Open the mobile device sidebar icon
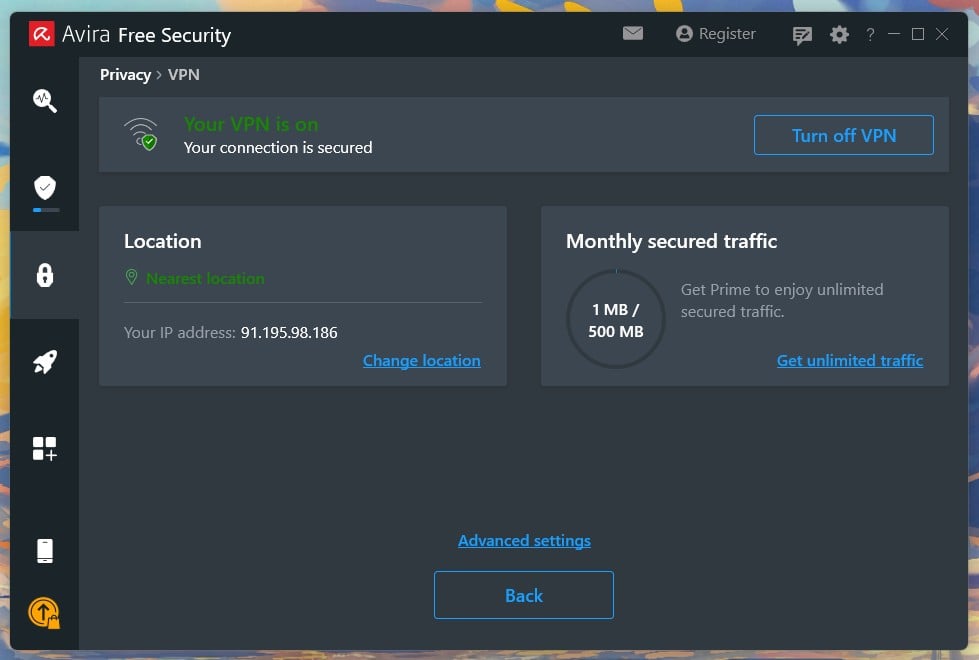979x660 pixels. point(44,551)
